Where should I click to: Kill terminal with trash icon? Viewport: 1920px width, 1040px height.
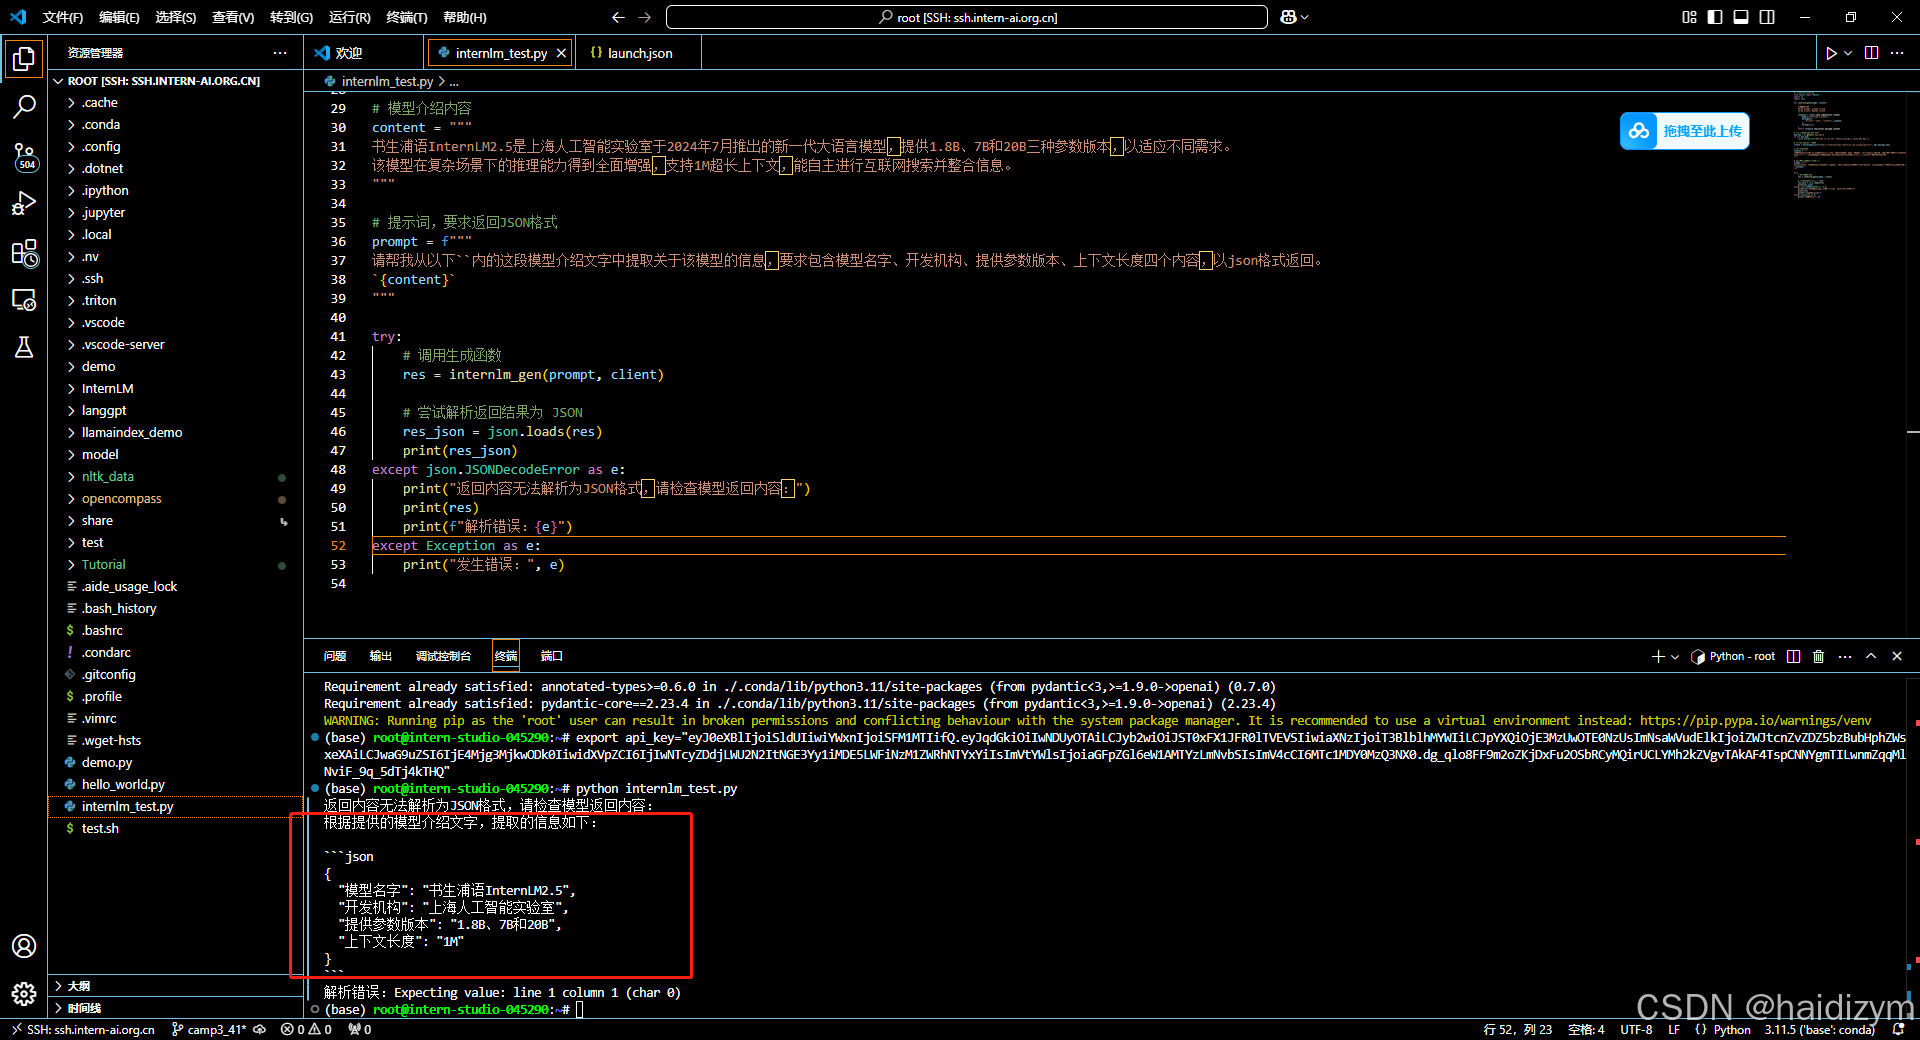coord(1819,656)
